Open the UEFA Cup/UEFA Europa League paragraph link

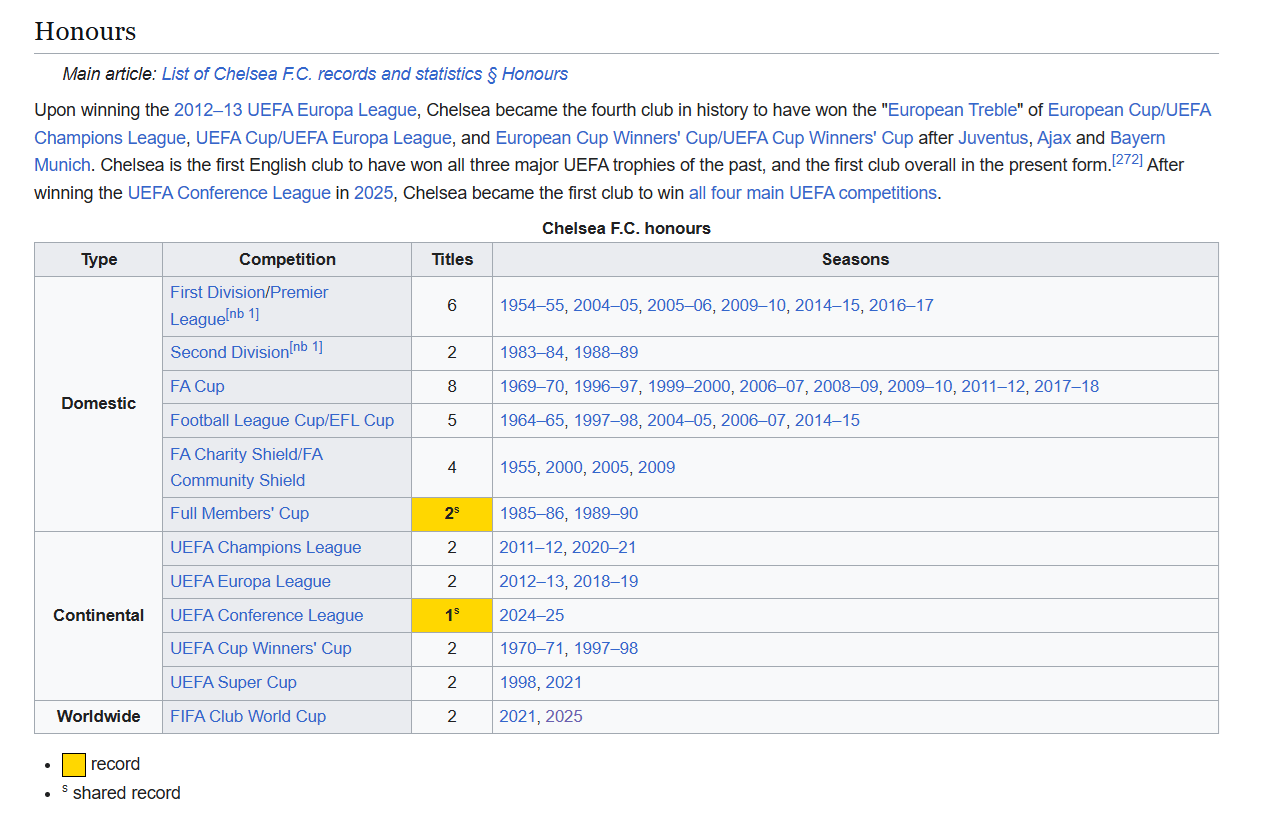click(x=323, y=138)
